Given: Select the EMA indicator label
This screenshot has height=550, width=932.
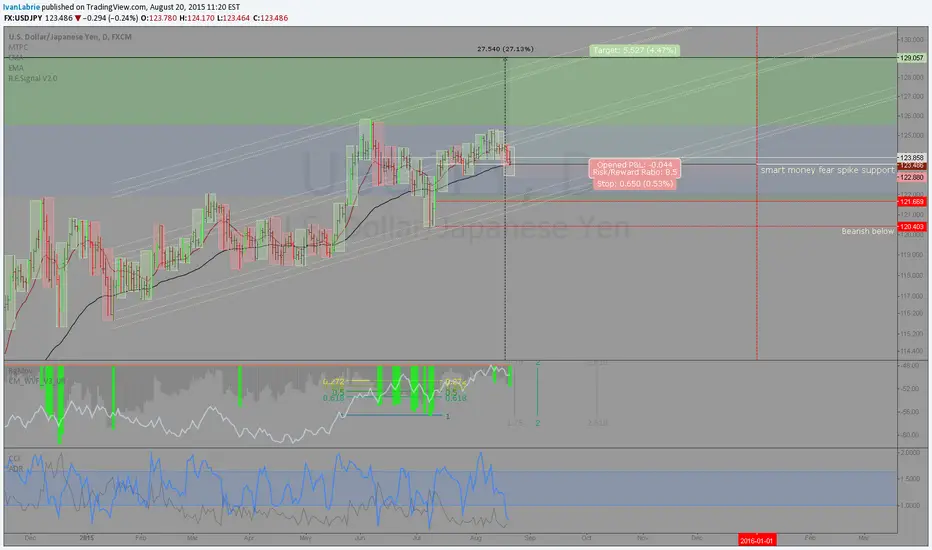Looking at the screenshot, I should (x=16, y=68).
